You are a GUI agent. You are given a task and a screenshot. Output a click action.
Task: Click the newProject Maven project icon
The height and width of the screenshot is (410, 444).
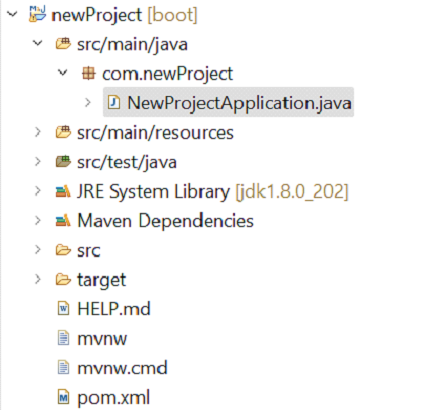(37, 14)
